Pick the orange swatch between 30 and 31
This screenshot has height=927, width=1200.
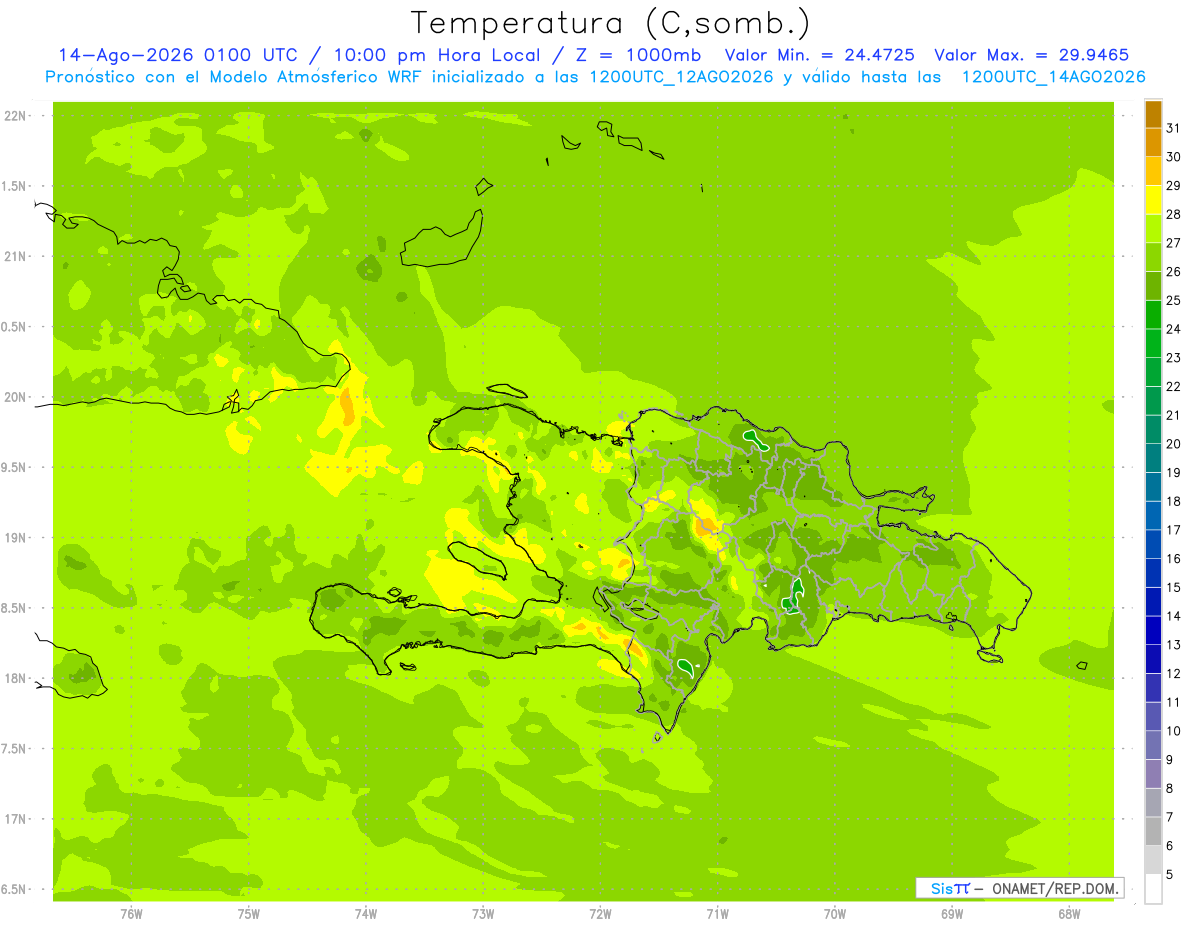coord(1153,142)
